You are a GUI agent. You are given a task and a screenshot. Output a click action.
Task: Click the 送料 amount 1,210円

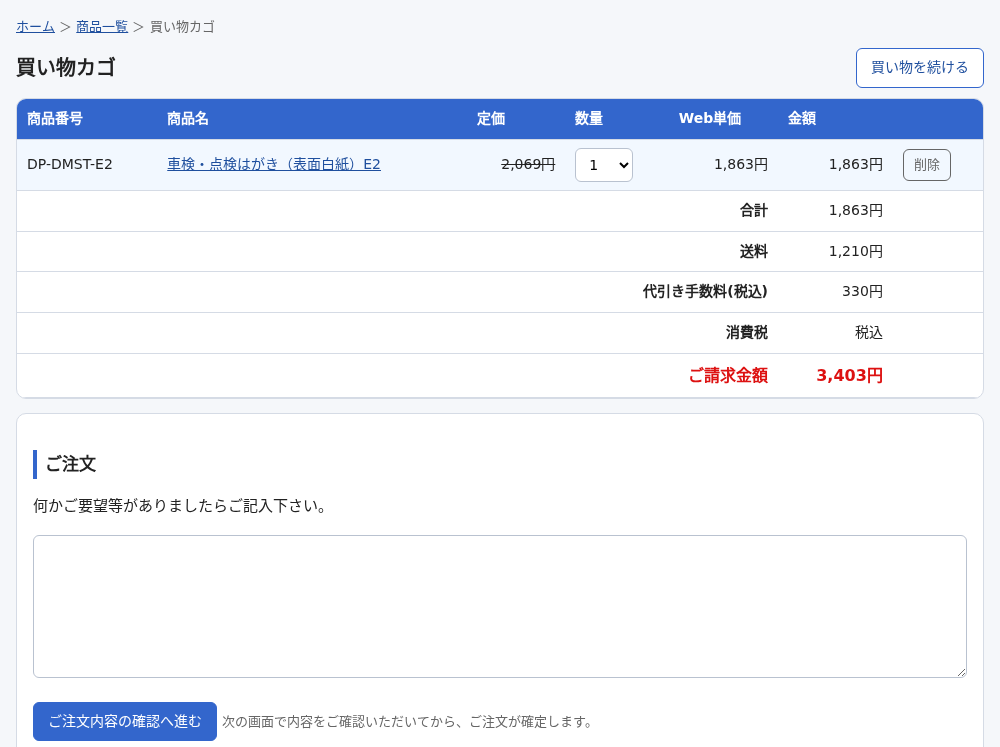click(x=856, y=251)
